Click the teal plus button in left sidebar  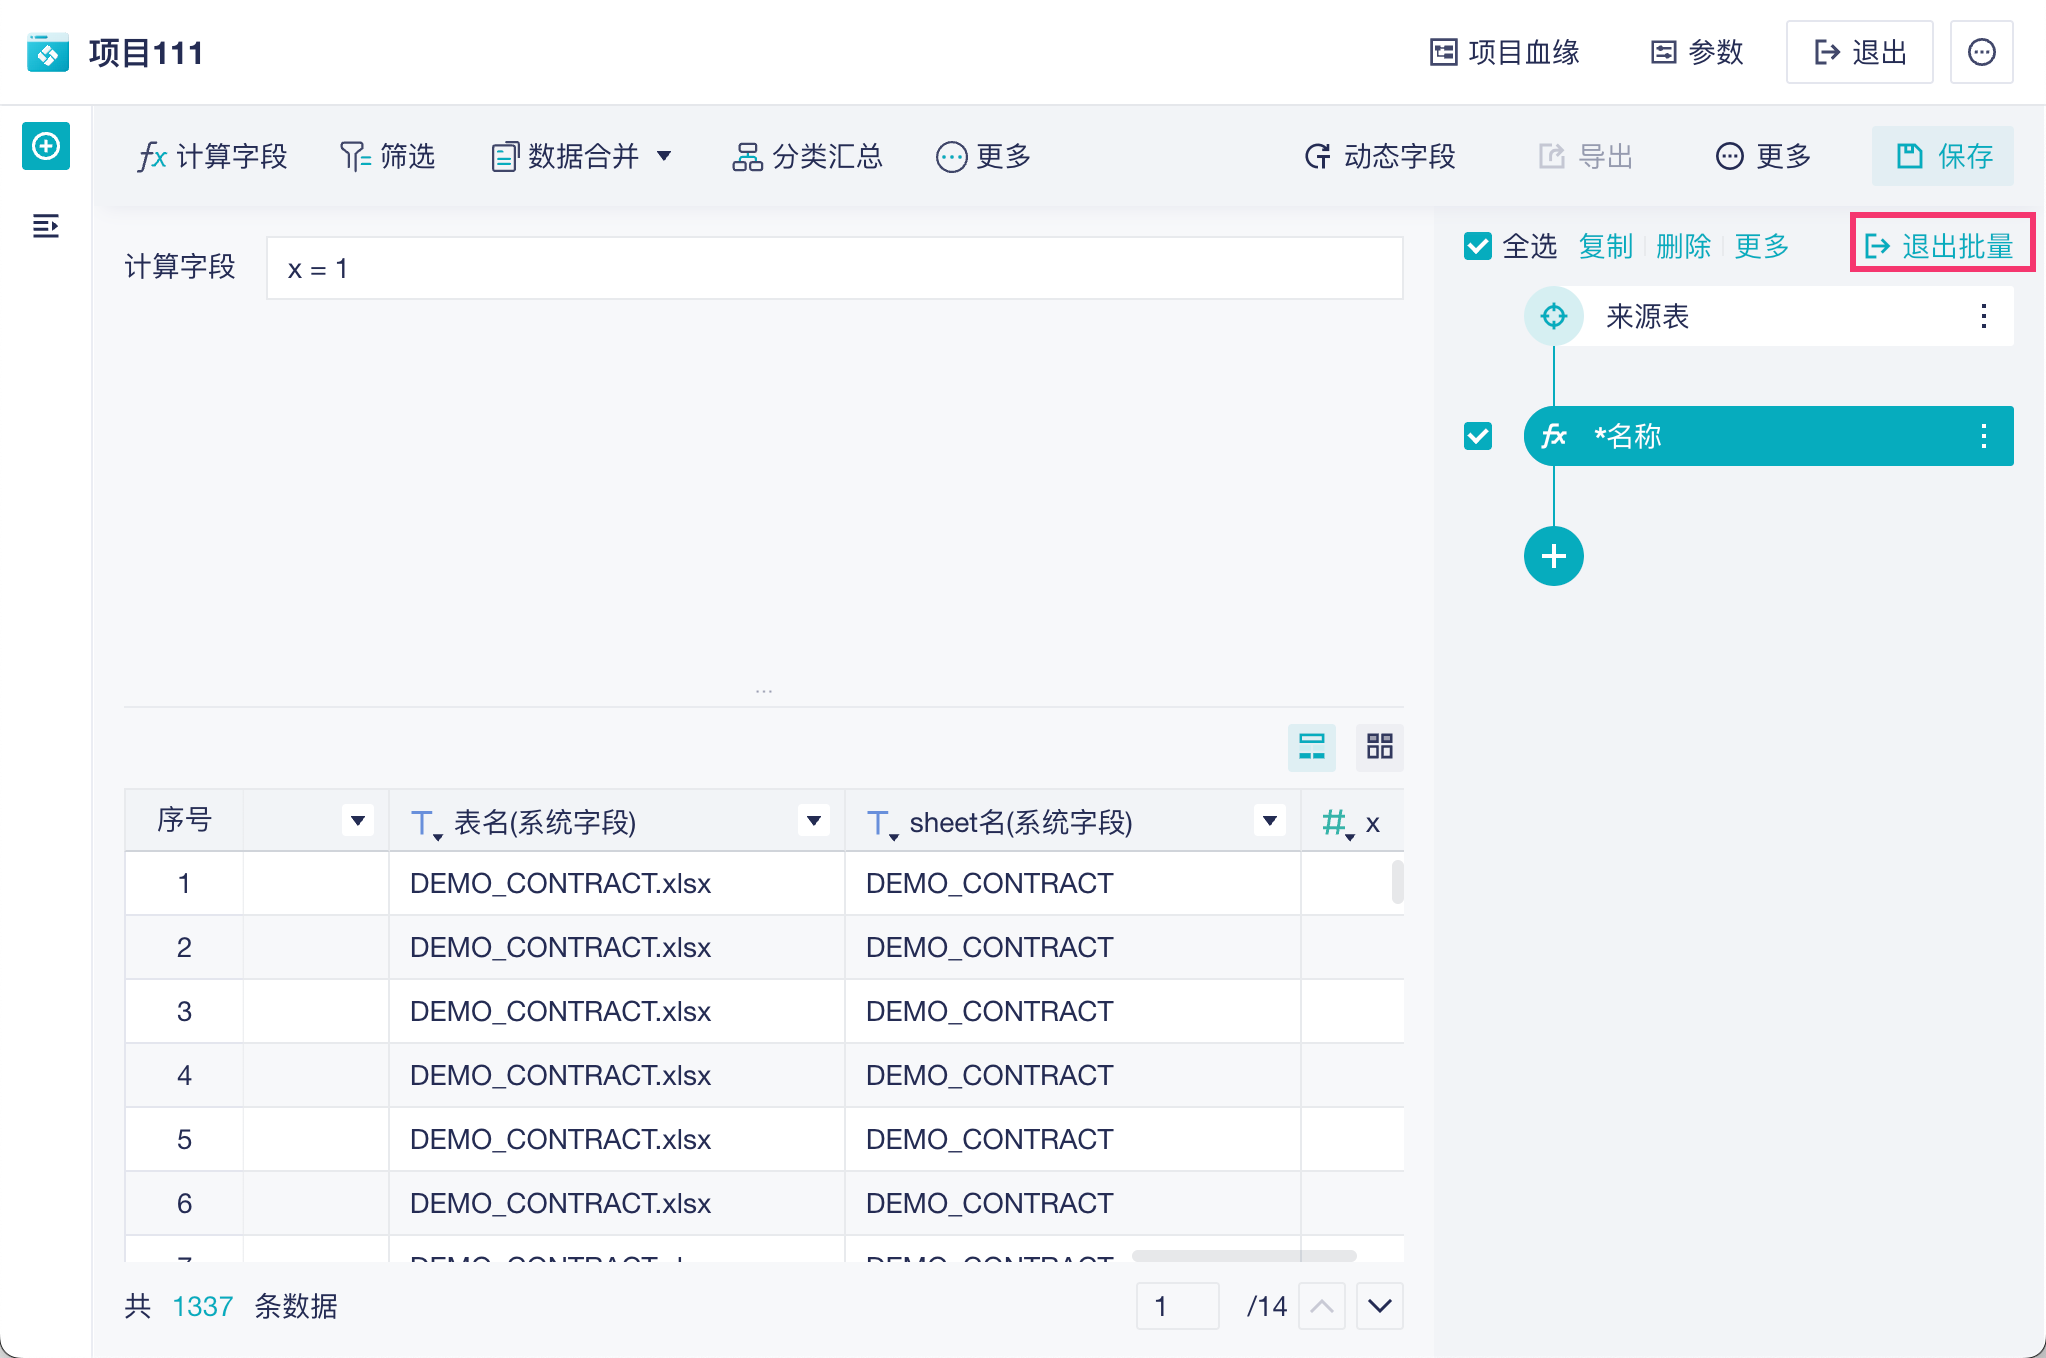pos(46,147)
